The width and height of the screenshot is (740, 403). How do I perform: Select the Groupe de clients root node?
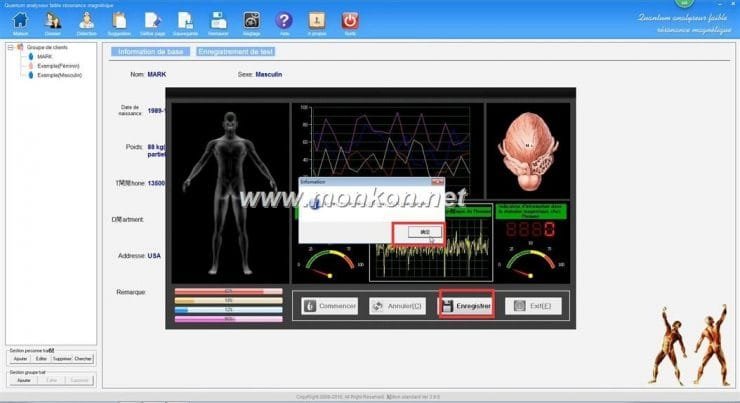click(47, 47)
